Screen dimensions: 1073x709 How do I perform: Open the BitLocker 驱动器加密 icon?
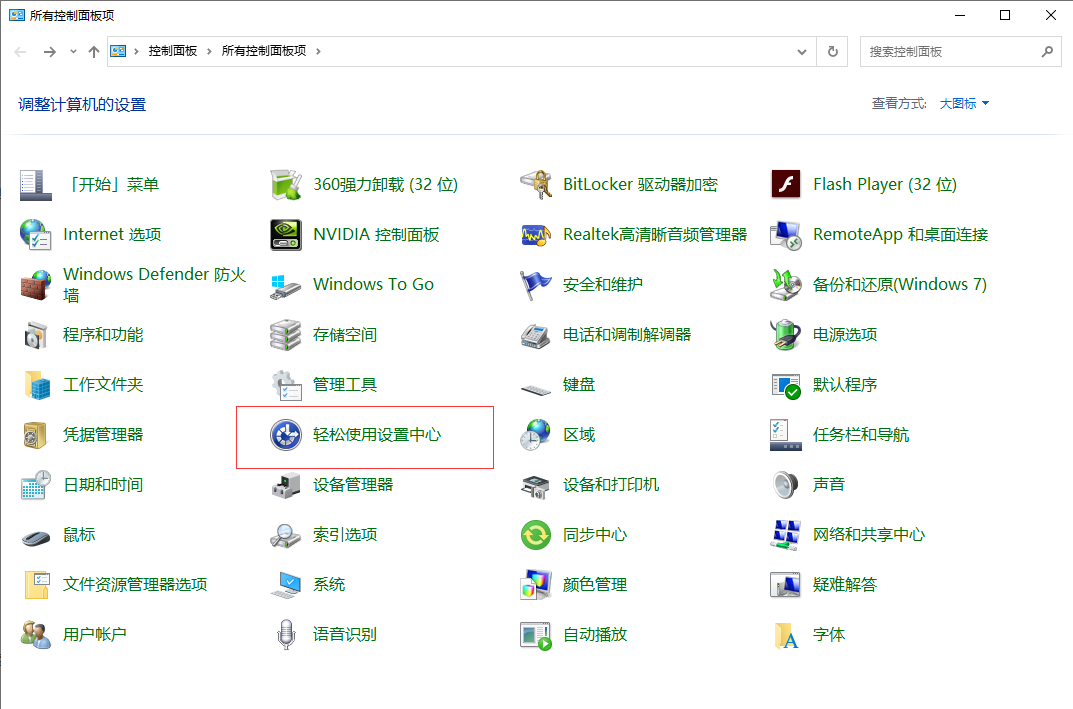536,185
